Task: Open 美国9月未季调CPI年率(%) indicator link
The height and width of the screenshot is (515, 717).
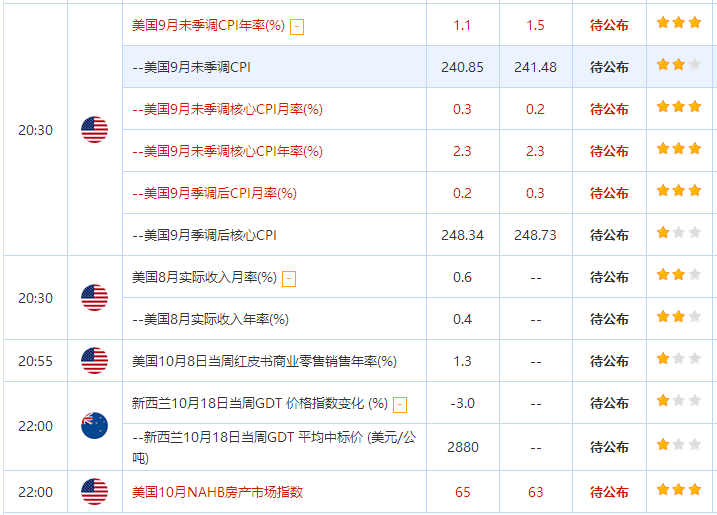Action: pos(208,25)
